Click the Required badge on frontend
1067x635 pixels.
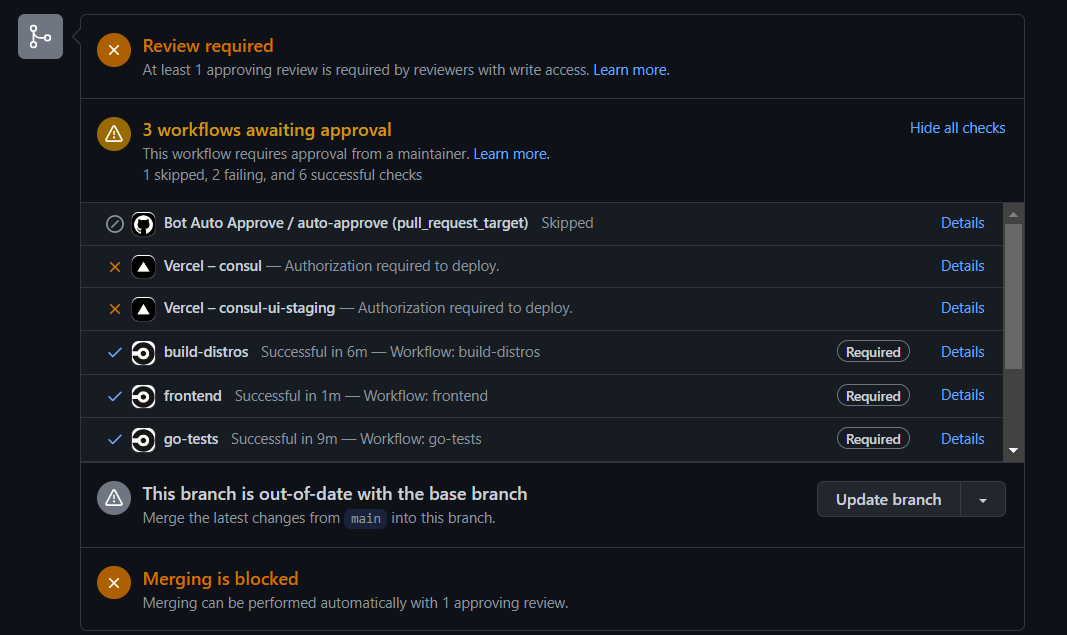point(873,396)
